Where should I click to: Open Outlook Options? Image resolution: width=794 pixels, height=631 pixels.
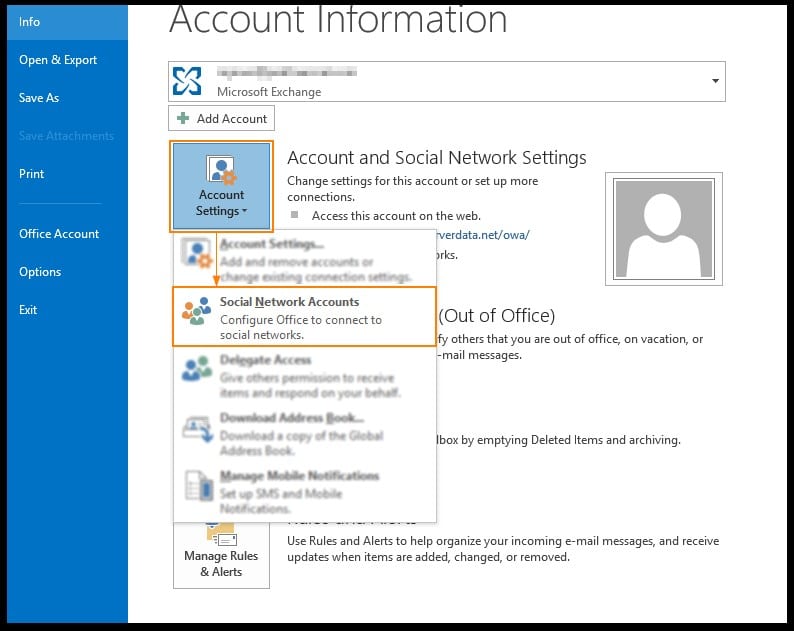40,272
